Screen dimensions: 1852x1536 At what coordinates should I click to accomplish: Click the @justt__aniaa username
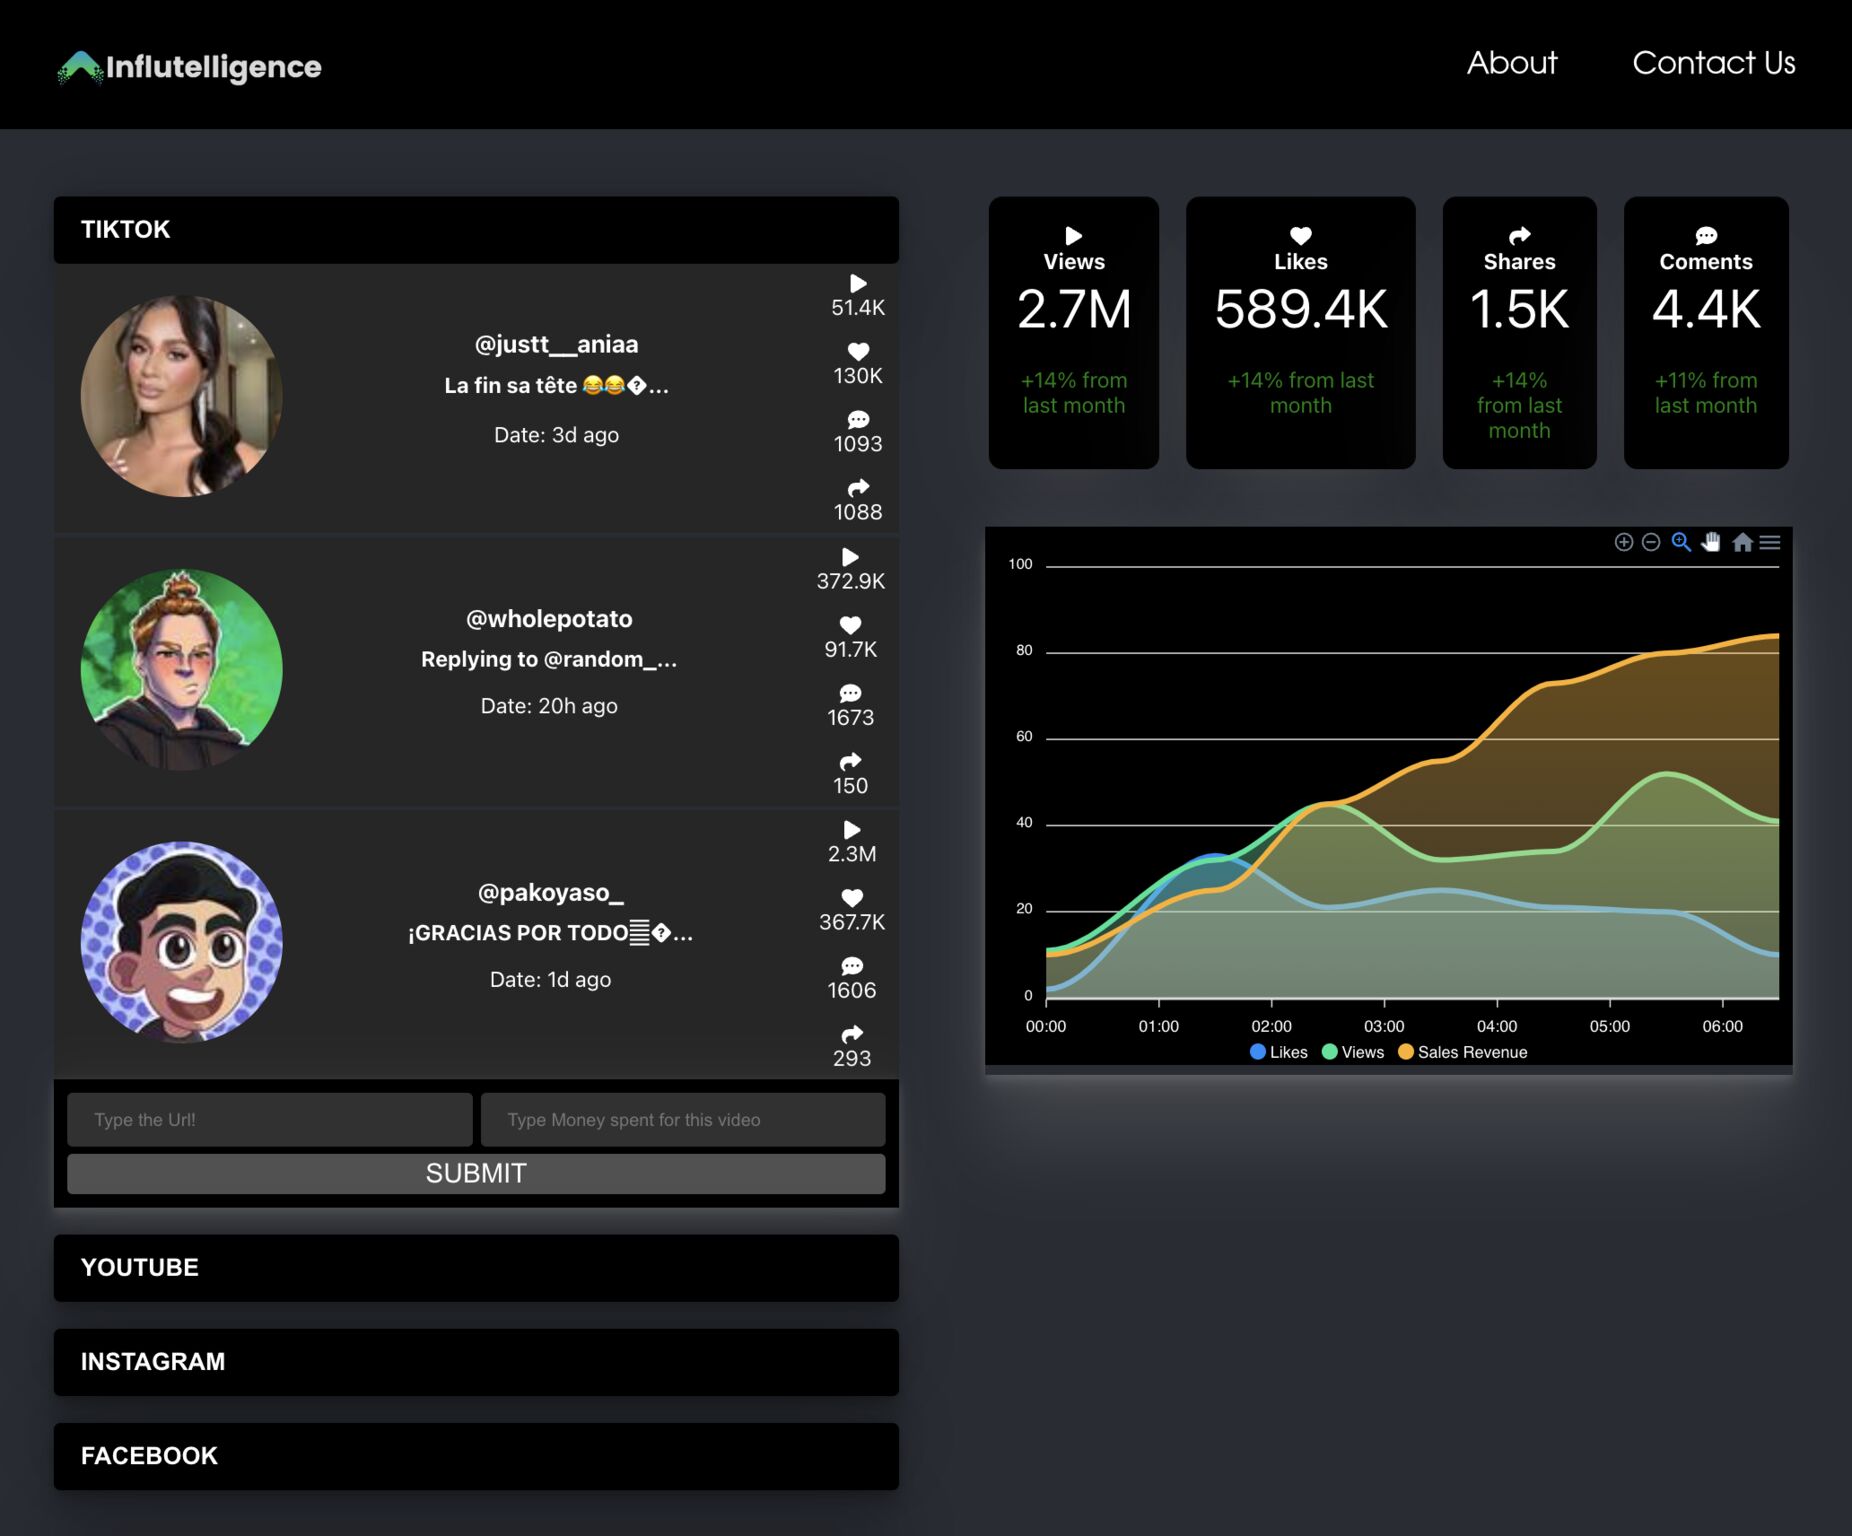click(556, 344)
